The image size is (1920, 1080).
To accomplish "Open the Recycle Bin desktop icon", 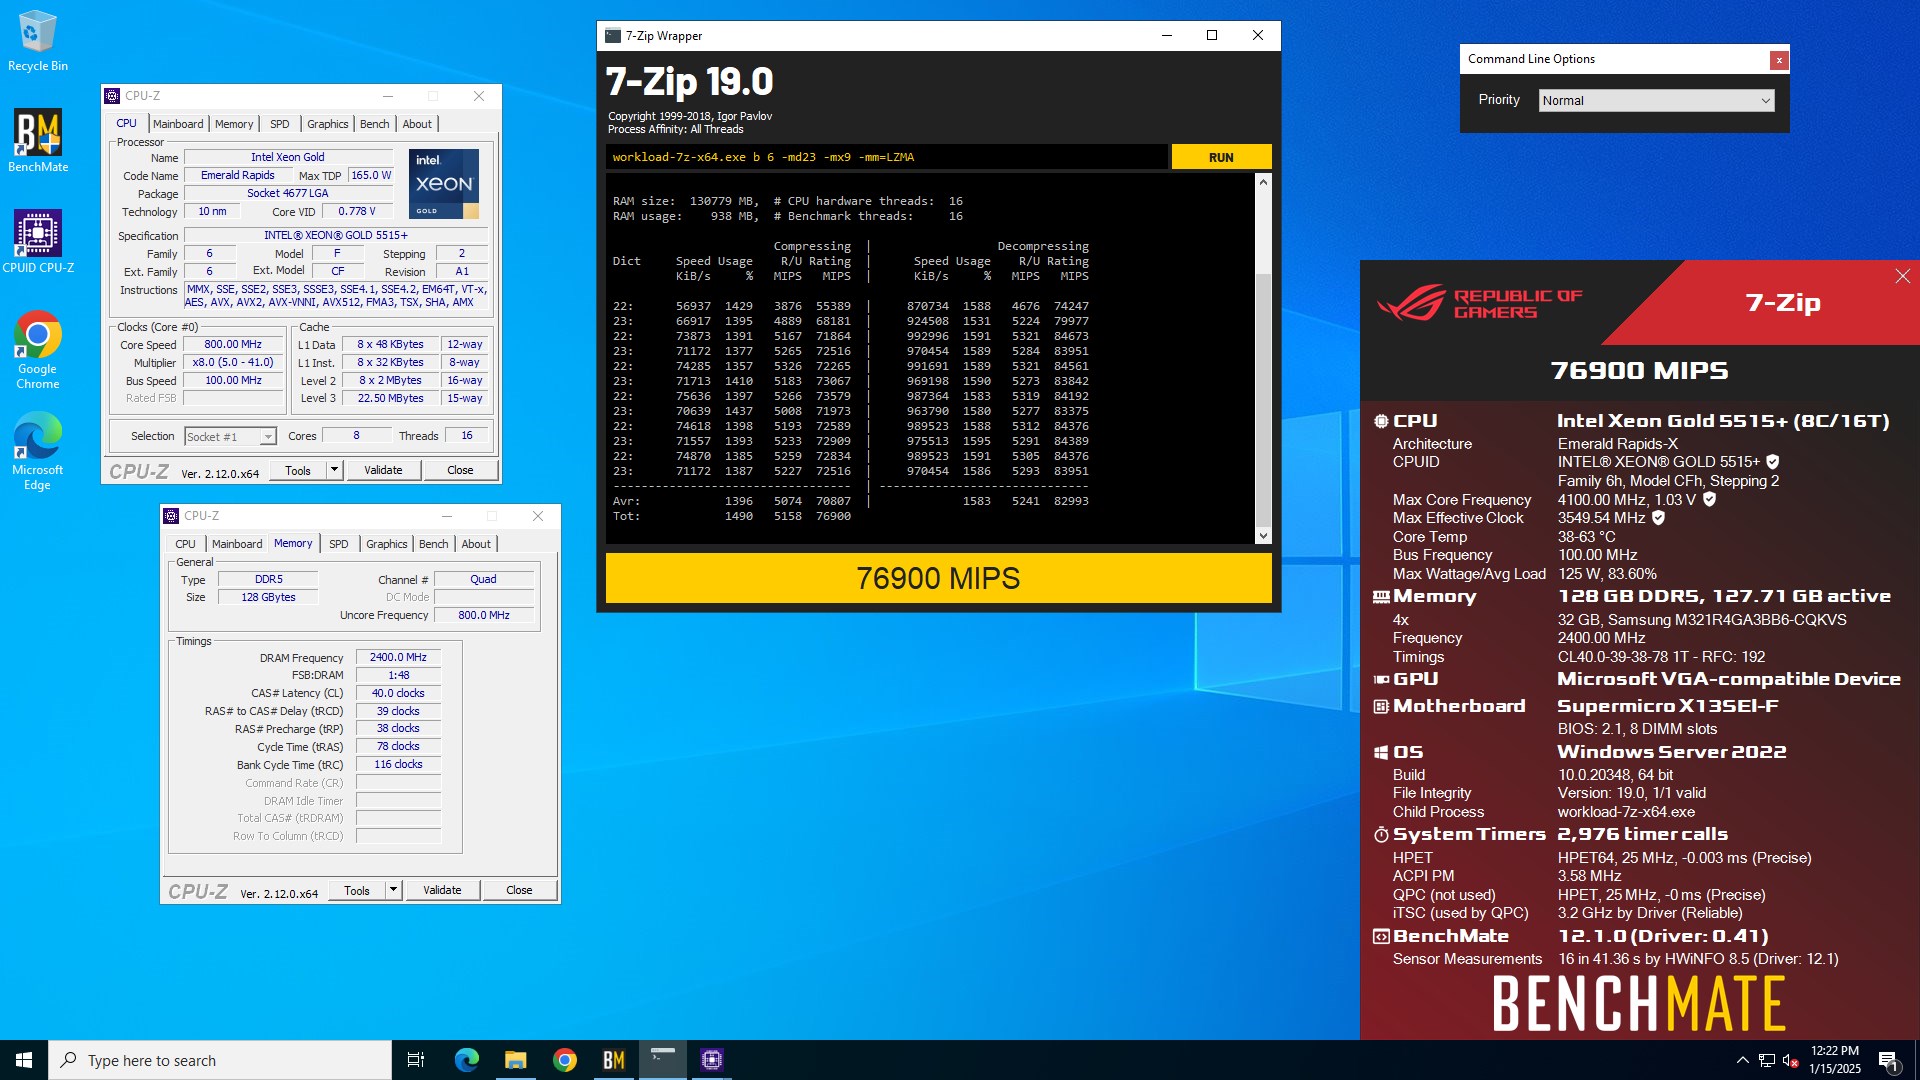I will point(37,42).
